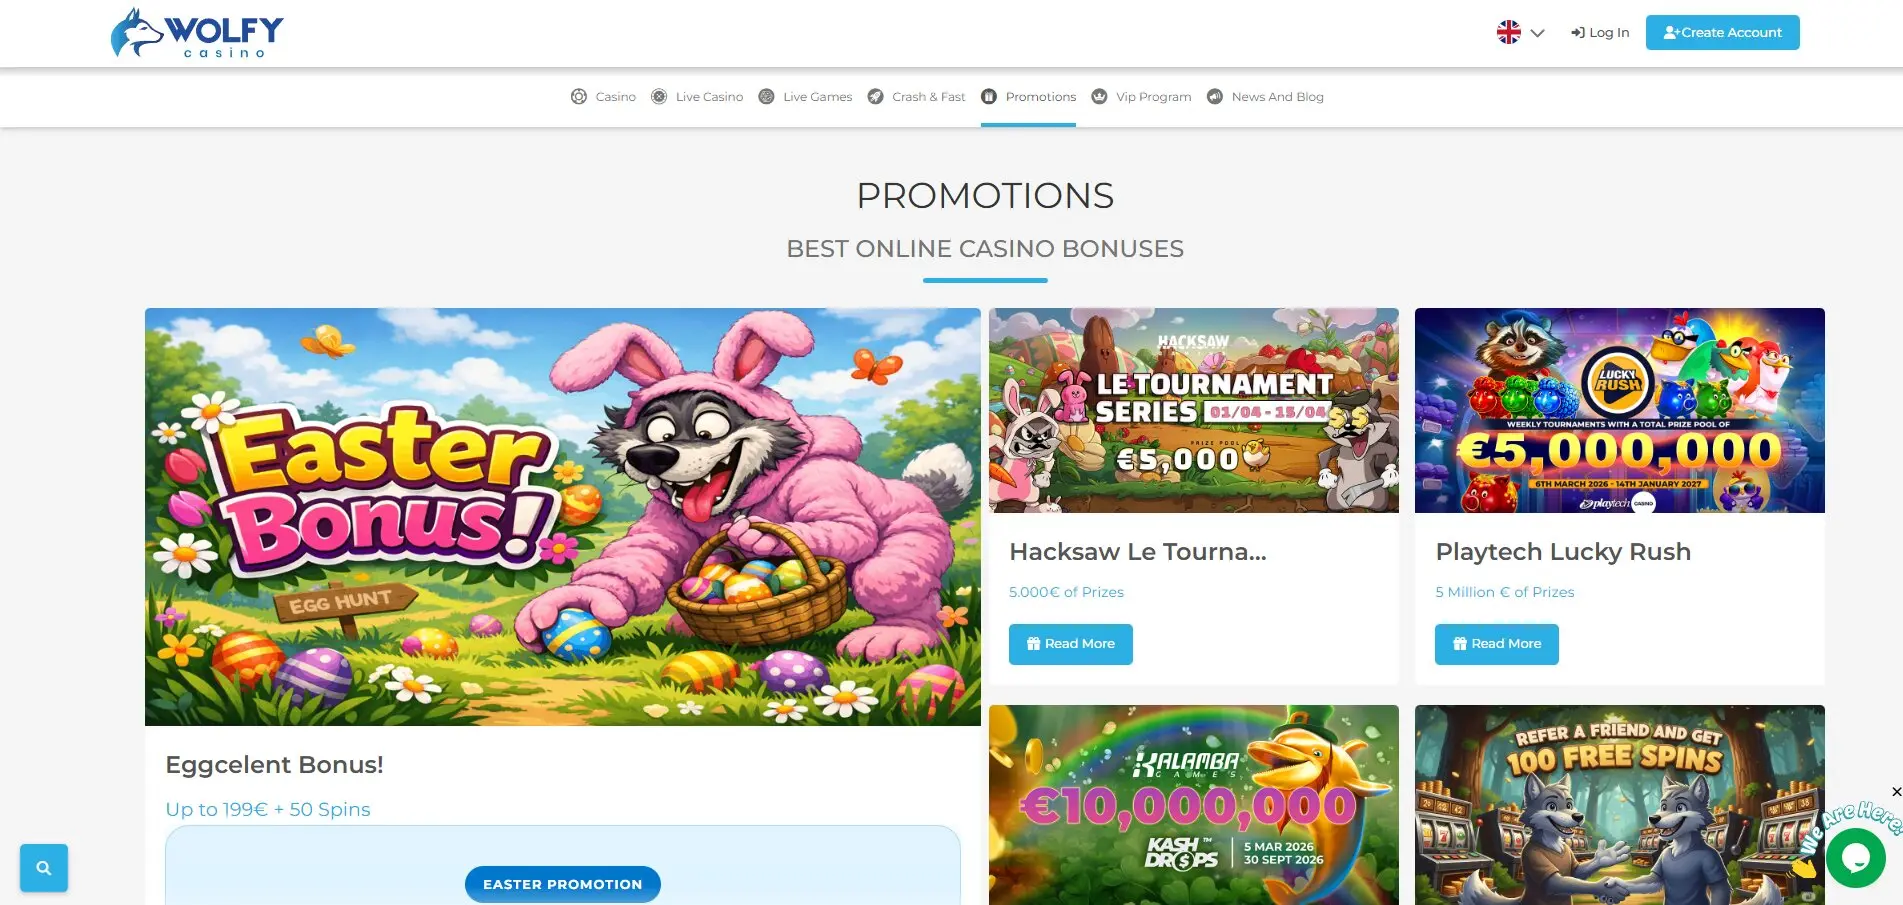Click the News And Blog icon
This screenshot has width=1903, height=905.
[x=1215, y=97]
